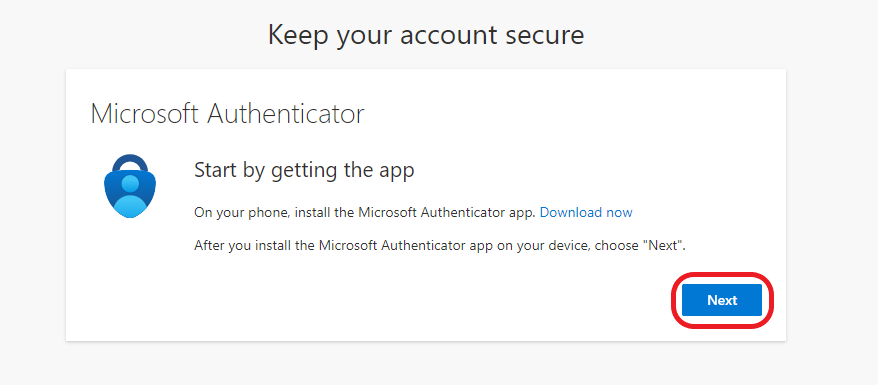The image size is (878, 385).
Task: Click the quoted "Next" in the instructions
Action: 662,245
